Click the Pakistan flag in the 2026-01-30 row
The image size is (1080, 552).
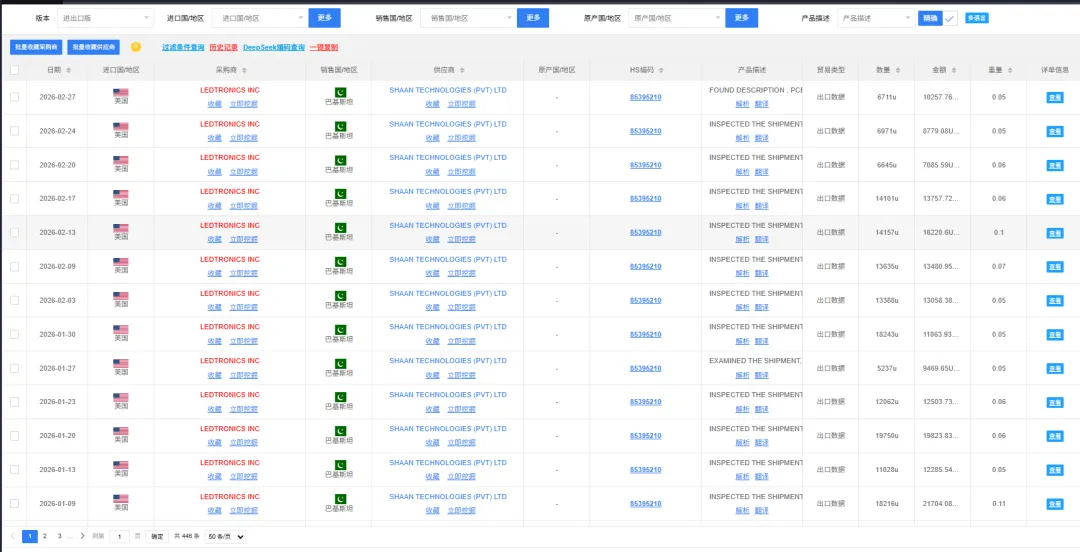pyautogui.click(x=340, y=329)
